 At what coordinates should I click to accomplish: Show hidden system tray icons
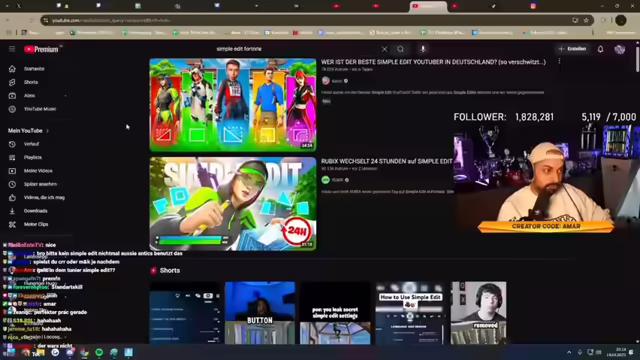tap(569, 352)
